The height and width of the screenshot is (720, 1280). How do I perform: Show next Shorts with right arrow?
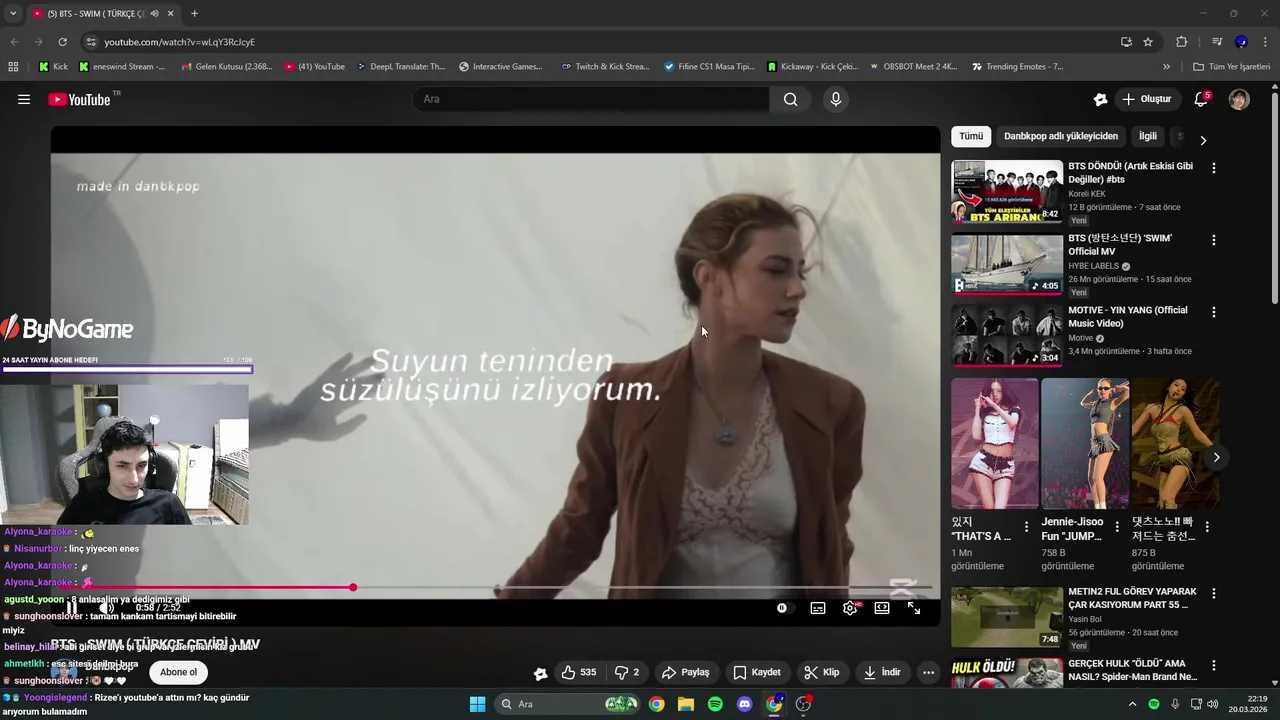(x=1216, y=457)
